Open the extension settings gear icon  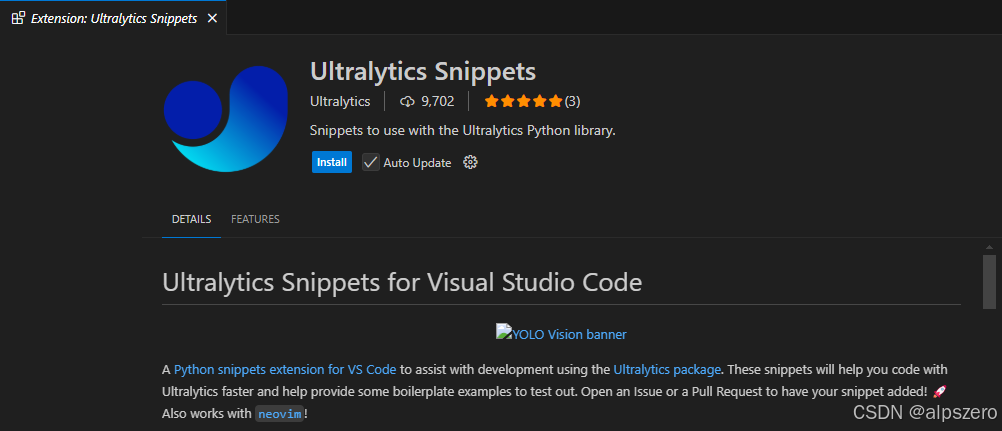pyautogui.click(x=470, y=162)
